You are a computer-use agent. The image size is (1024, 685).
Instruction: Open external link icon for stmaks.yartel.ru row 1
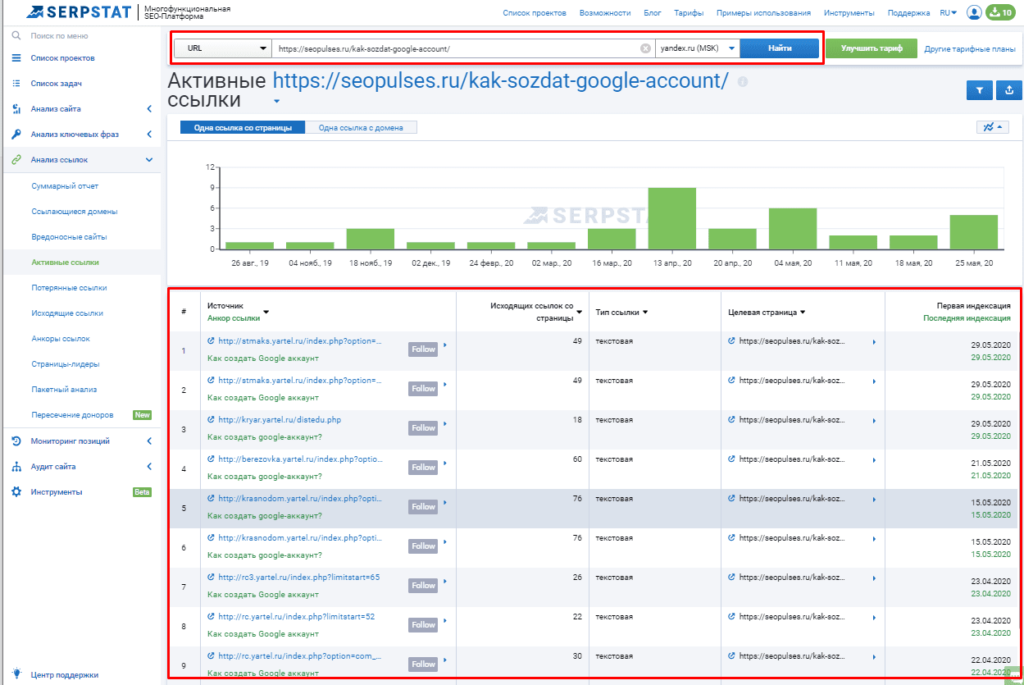(x=211, y=341)
